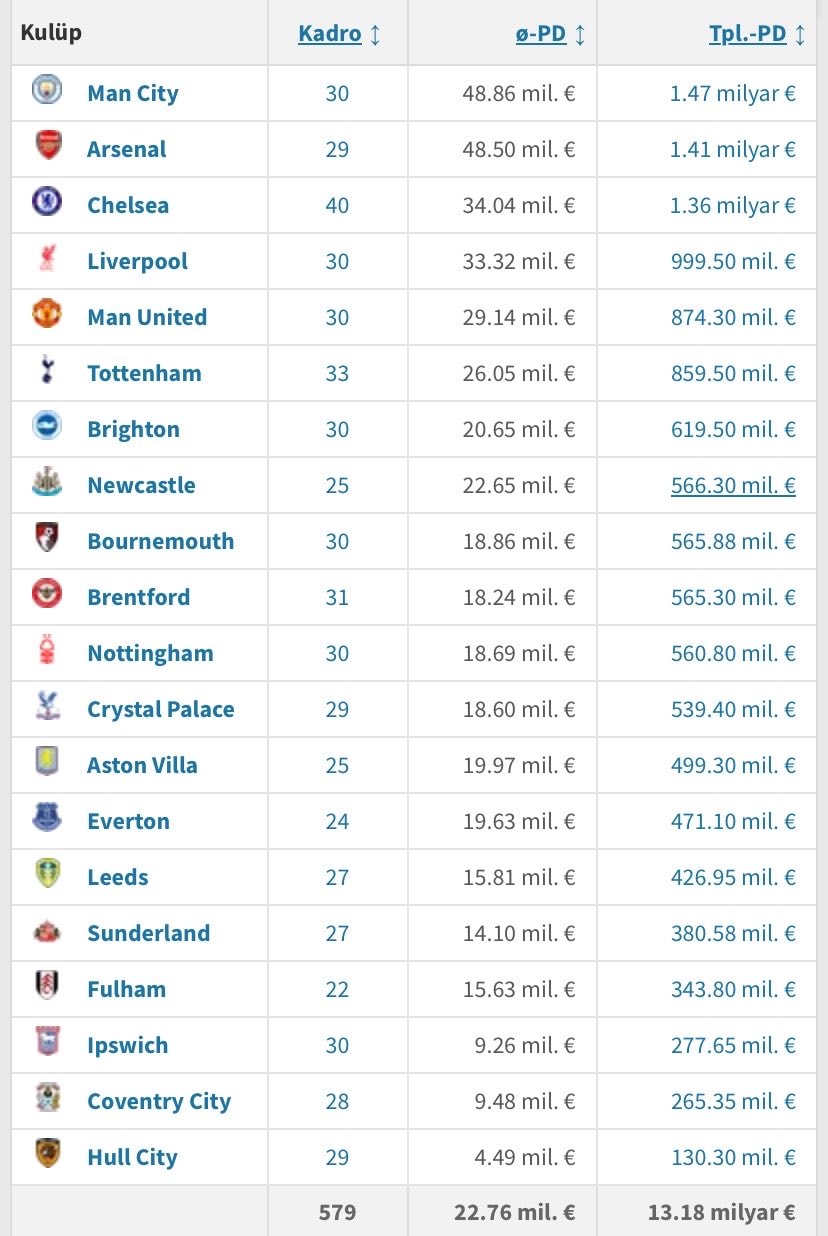
Task: Open the Crystal Palace club page
Action: [x=160, y=709]
